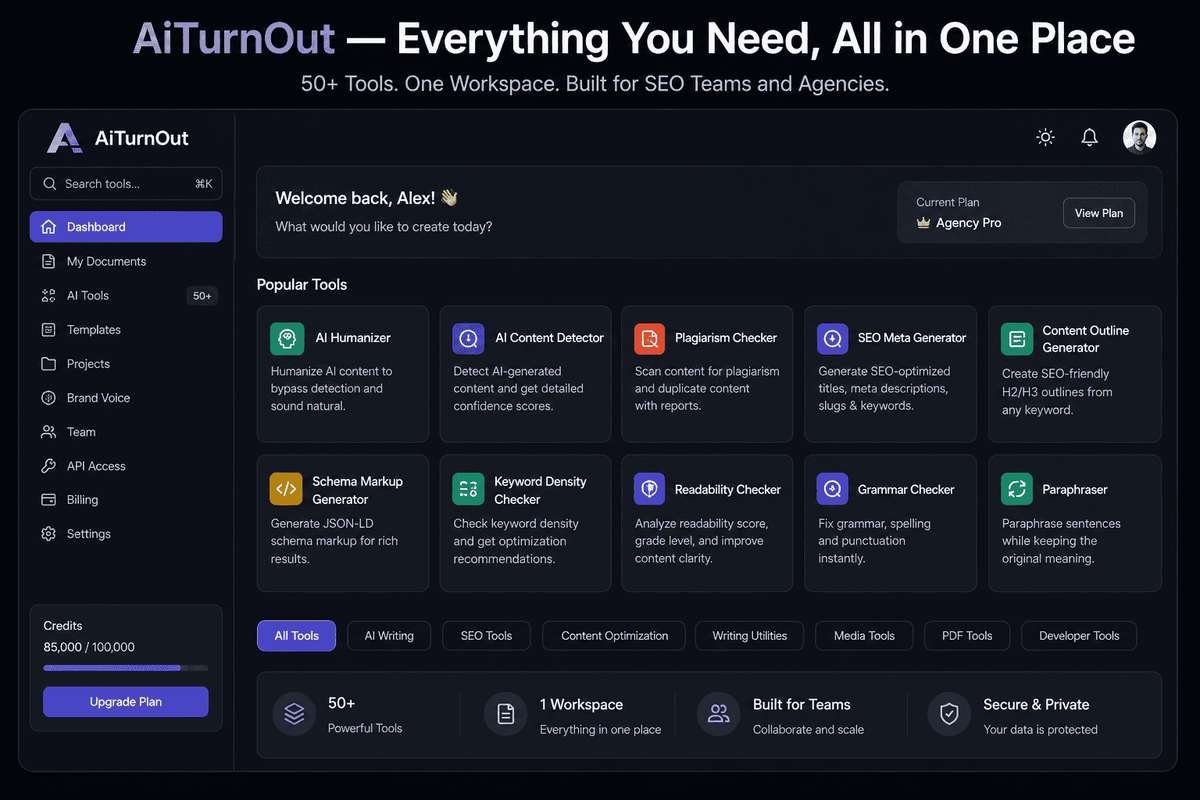Open the AI Content Detector icon
The image size is (1200, 800).
coord(468,338)
